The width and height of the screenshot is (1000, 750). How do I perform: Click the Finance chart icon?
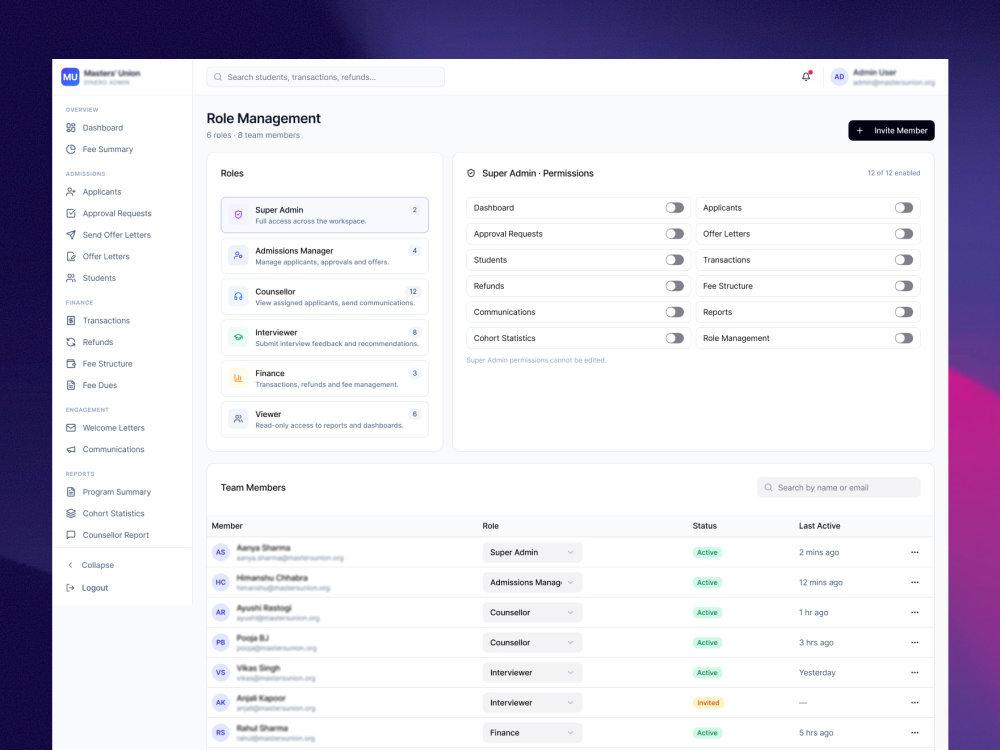coord(238,378)
